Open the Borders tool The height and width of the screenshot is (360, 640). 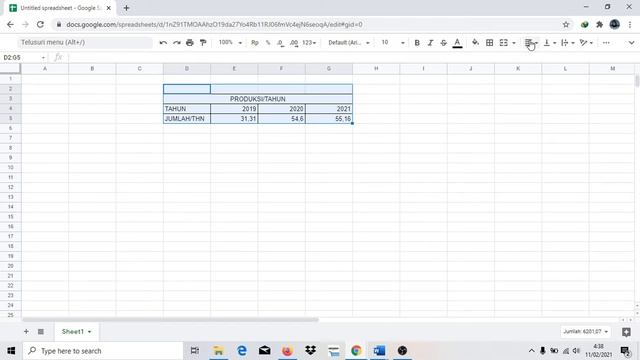pyautogui.click(x=489, y=42)
